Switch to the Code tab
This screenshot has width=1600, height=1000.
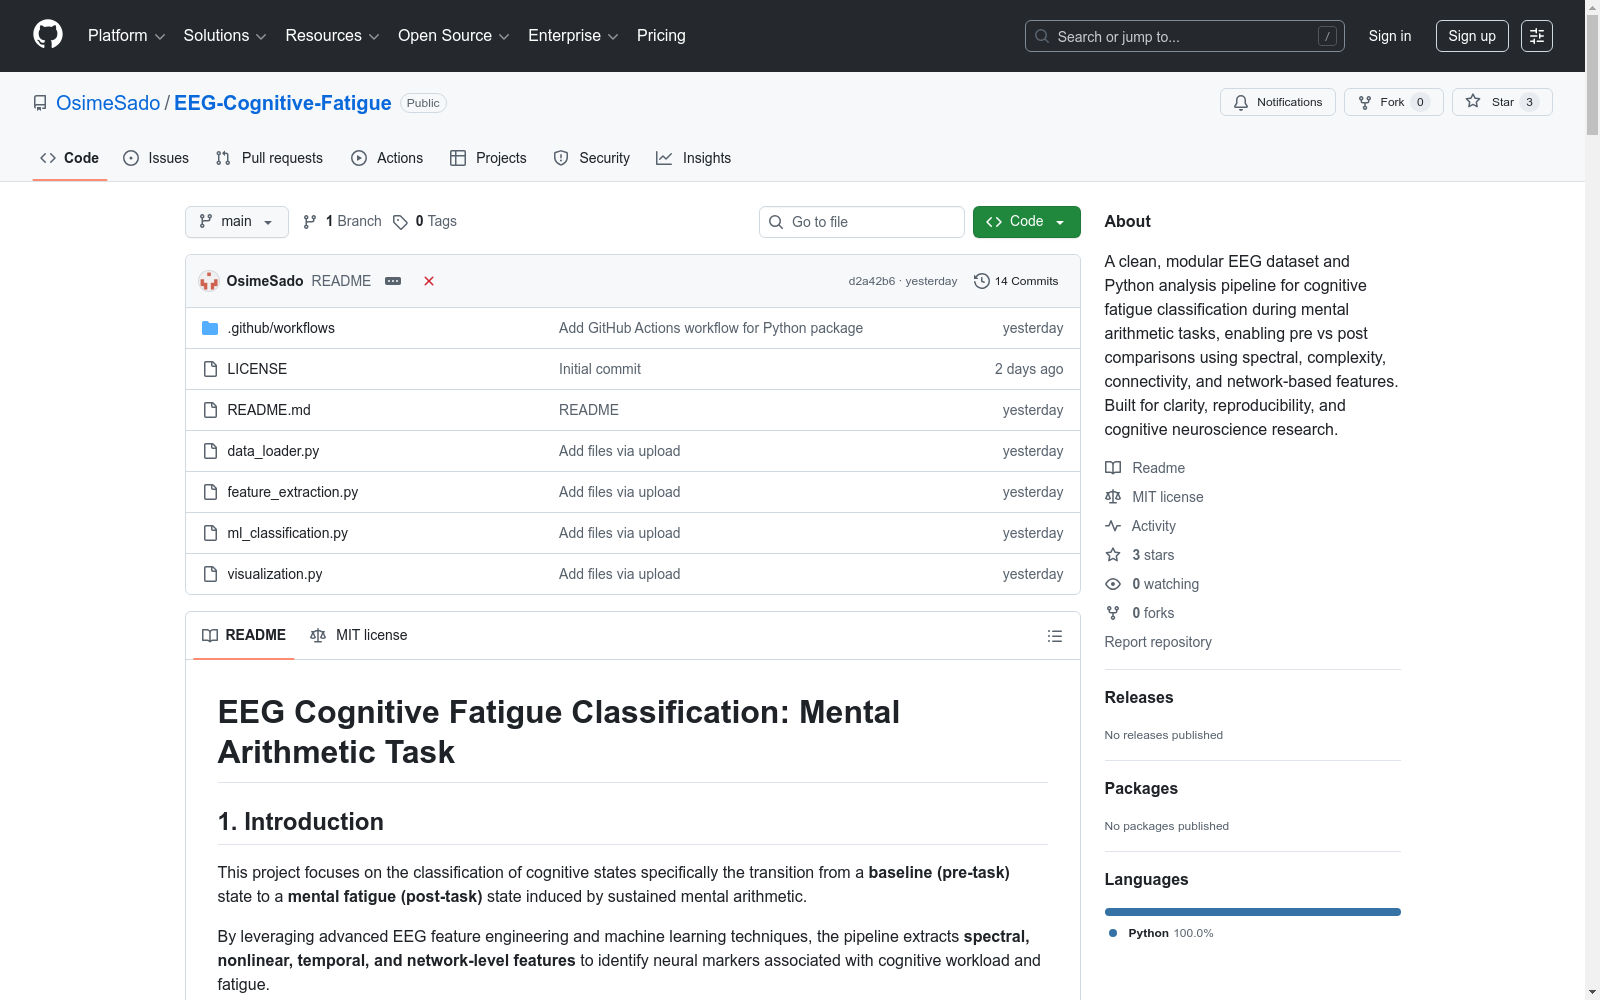coord(69,158)
